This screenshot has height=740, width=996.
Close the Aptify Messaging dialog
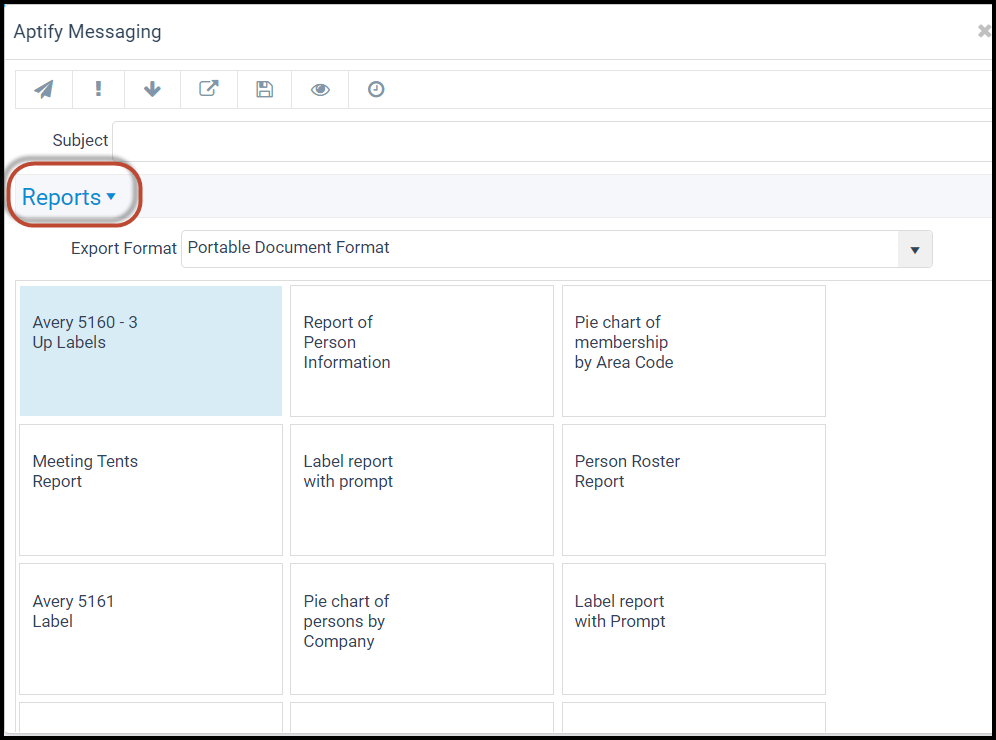point(984,30)
